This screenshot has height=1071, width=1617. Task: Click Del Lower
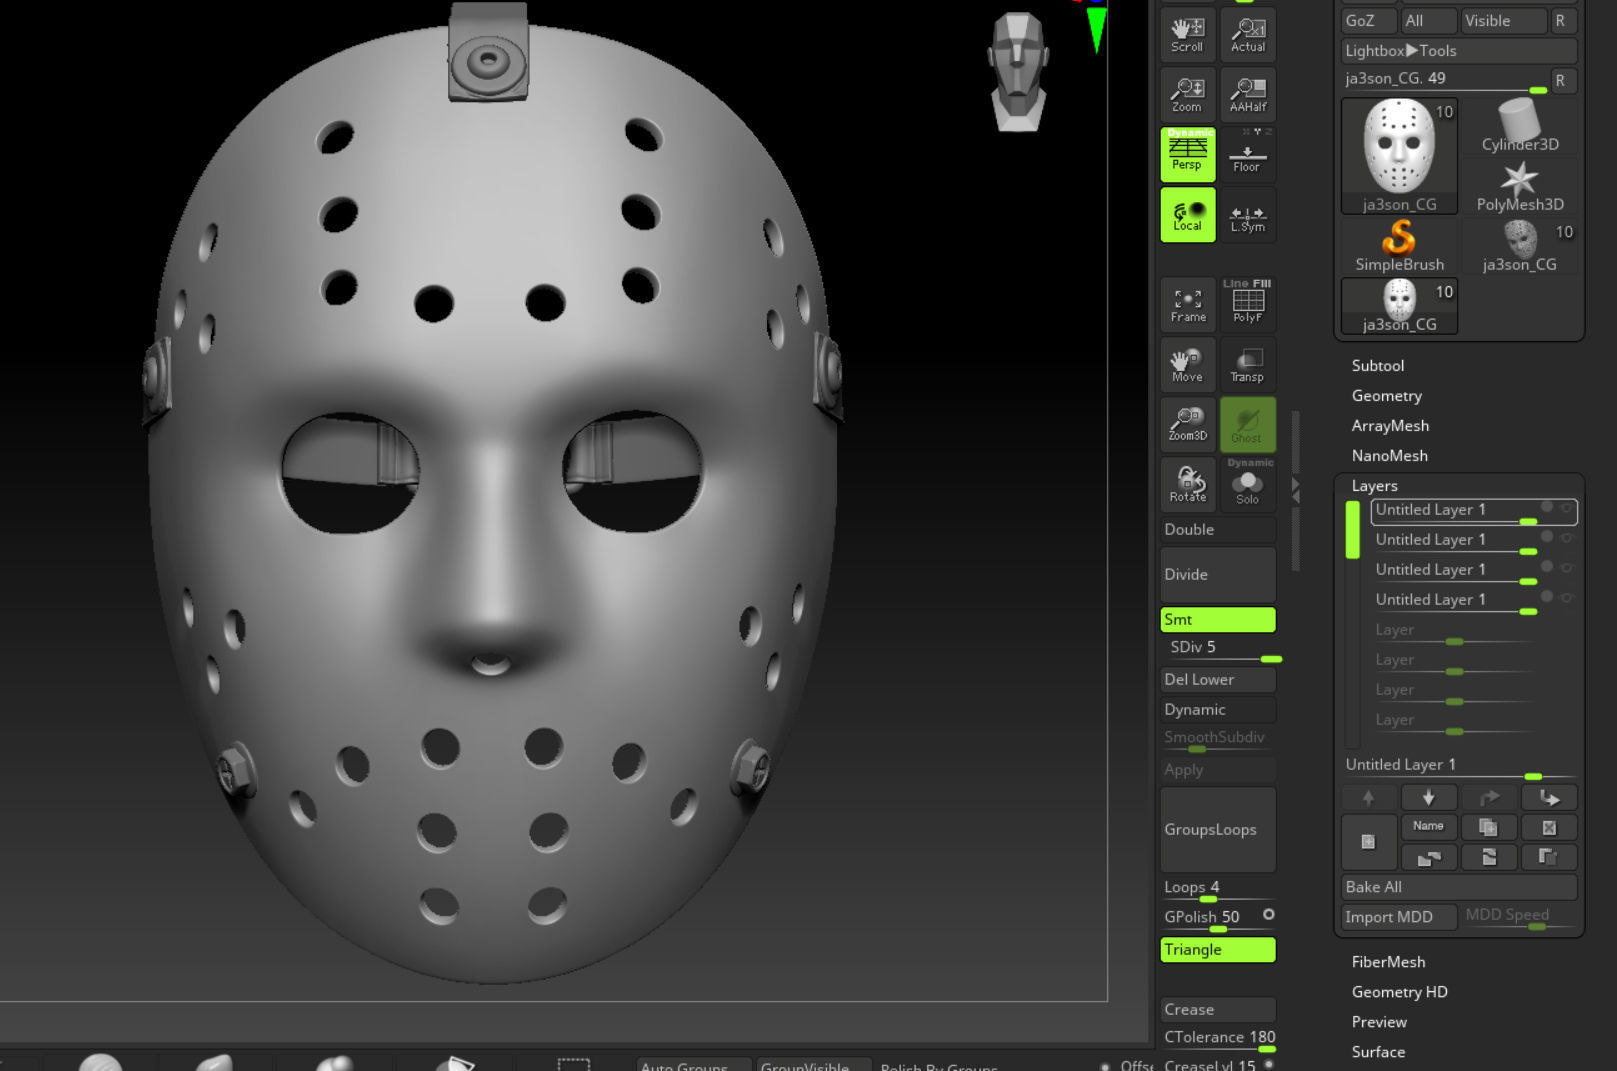click(1217, 679)
